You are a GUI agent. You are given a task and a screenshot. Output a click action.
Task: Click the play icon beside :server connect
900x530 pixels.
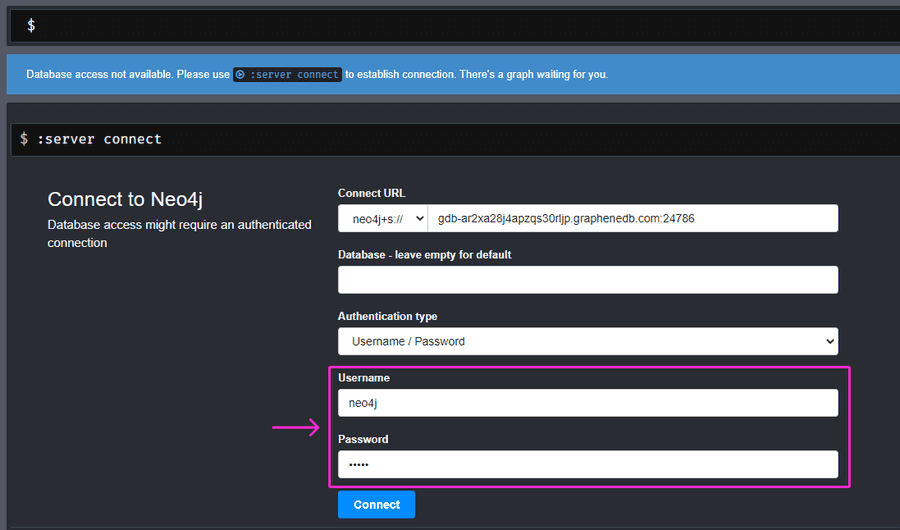[x=240, y=74]
